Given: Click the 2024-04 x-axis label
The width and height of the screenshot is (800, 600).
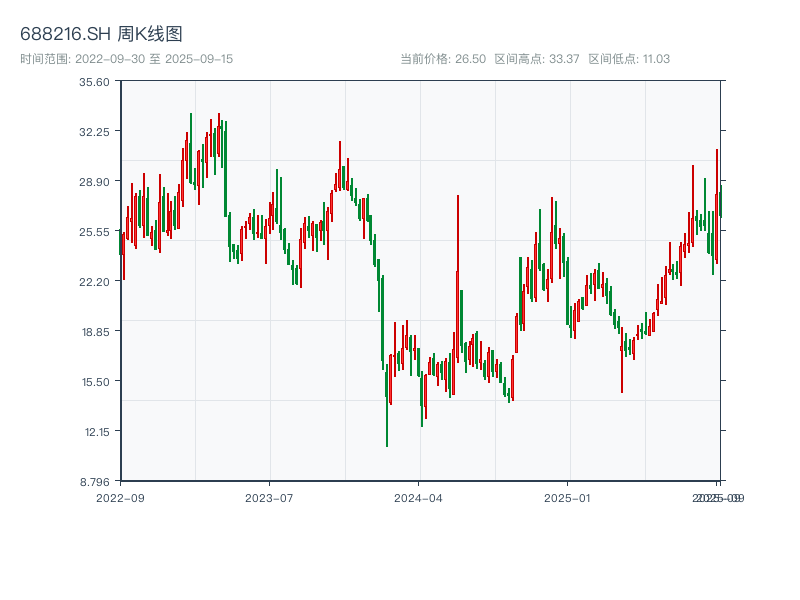Looking at the screenshot, I should tap(418, 498).
